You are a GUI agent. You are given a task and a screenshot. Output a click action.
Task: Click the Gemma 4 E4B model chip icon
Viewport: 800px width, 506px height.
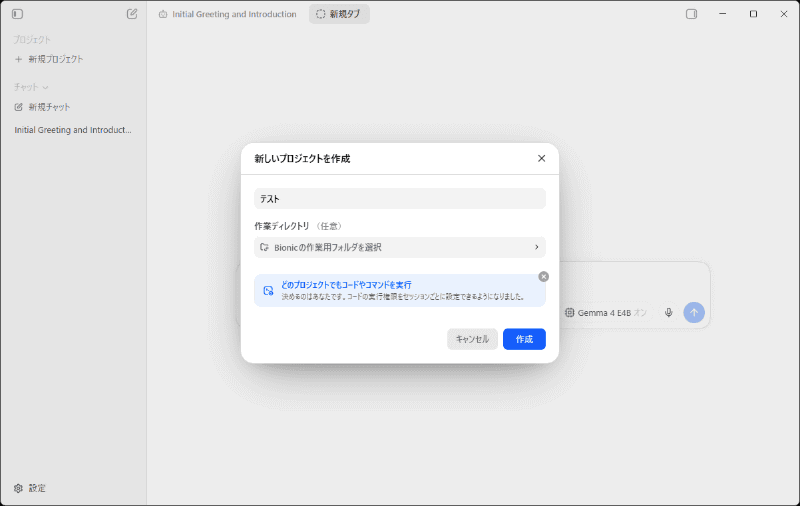[x=569, y=313]
